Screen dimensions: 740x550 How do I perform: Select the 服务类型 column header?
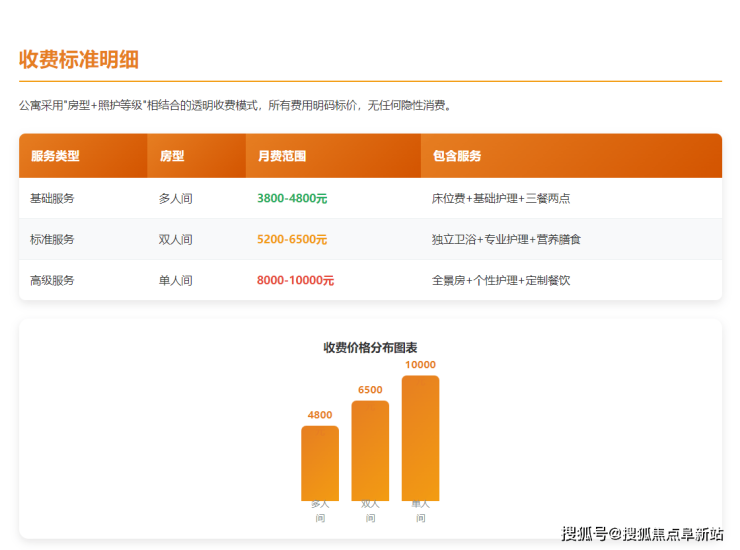pos(55,156)
